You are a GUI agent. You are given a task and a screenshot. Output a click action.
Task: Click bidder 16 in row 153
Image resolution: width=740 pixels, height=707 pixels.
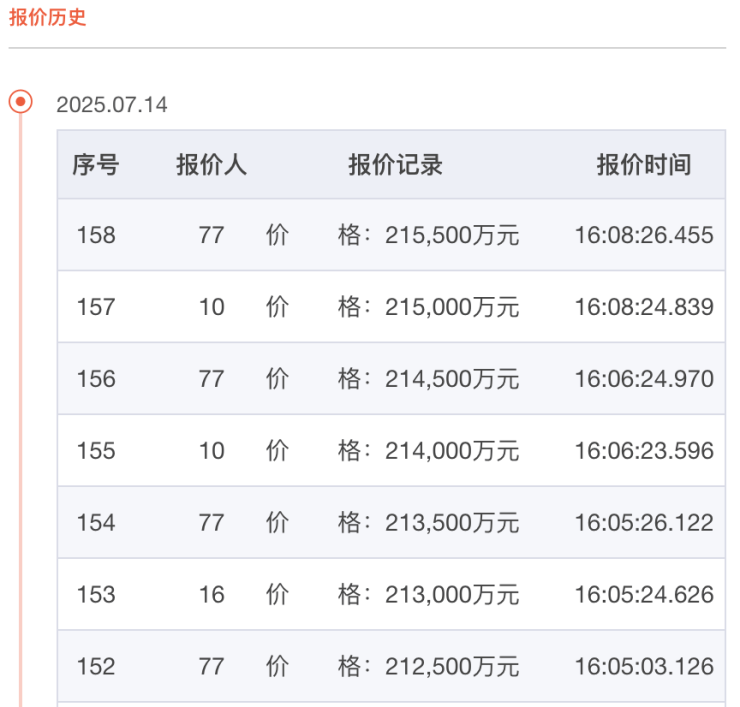coord(211,595)
